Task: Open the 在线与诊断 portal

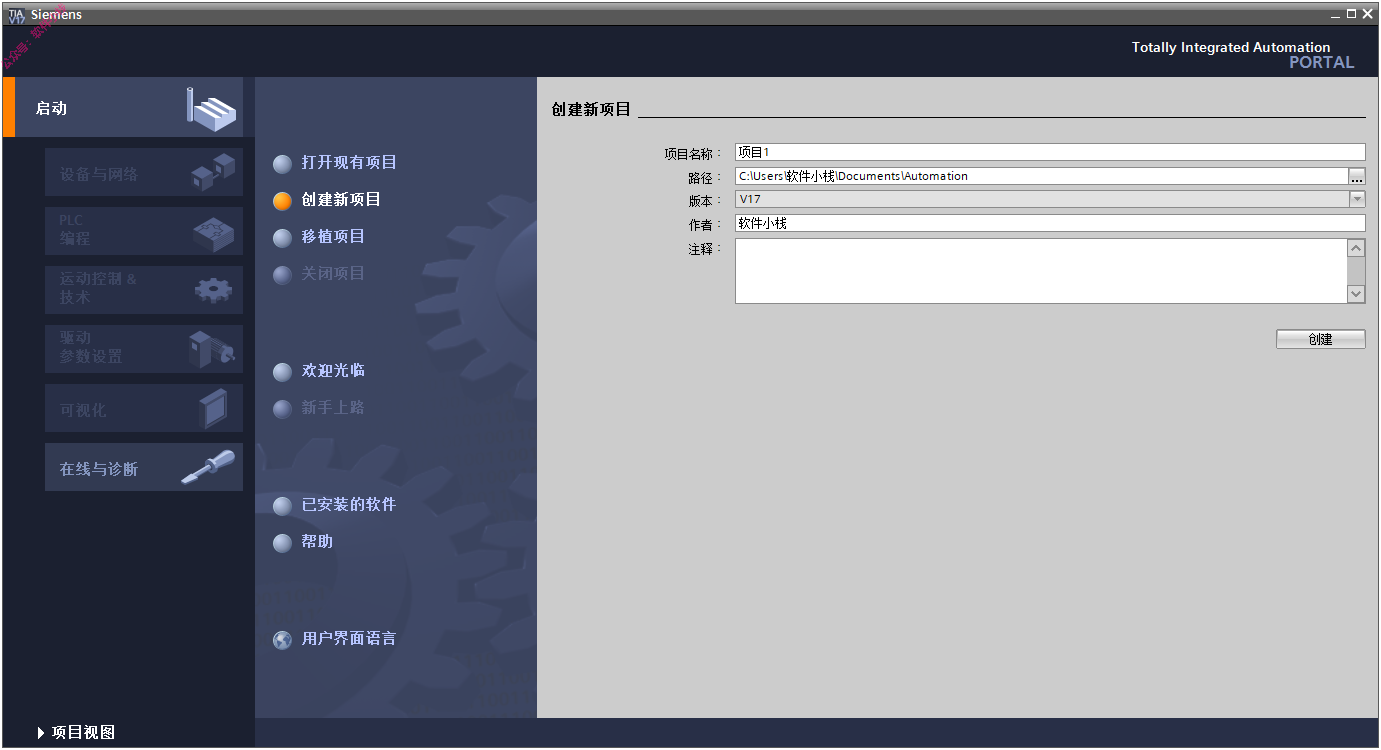Action: (144, 467)
